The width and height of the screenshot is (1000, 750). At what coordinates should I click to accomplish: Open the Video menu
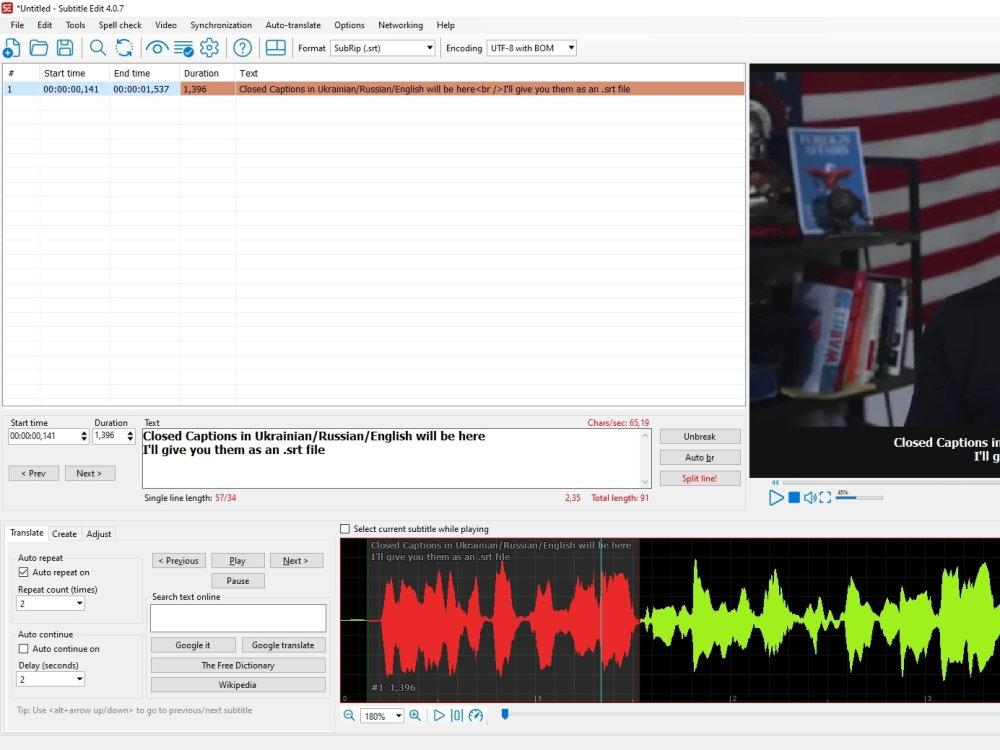point(166,25)
